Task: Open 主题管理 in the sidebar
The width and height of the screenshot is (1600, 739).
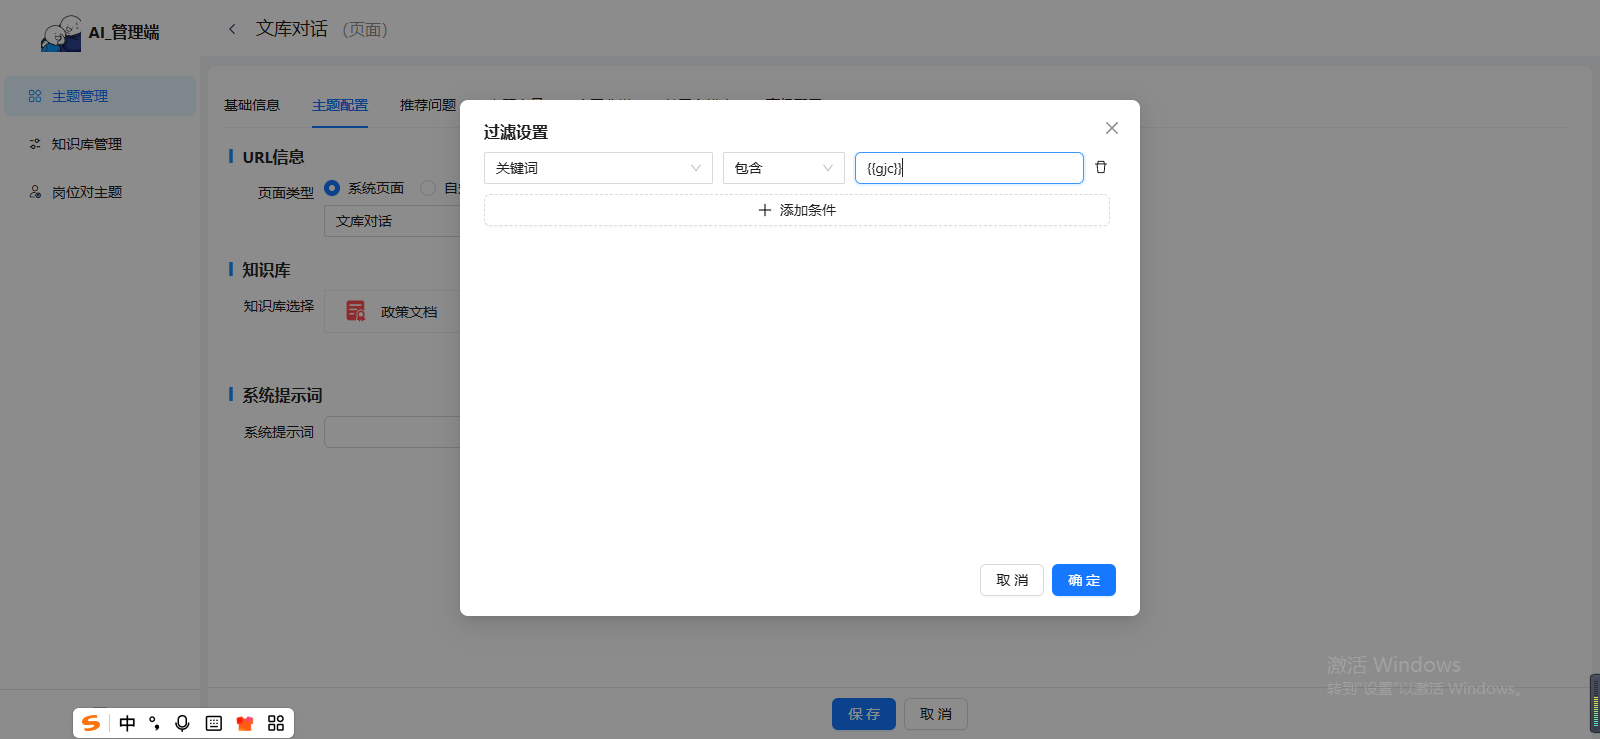Action: pyautogui.click(x=80, y=96)
